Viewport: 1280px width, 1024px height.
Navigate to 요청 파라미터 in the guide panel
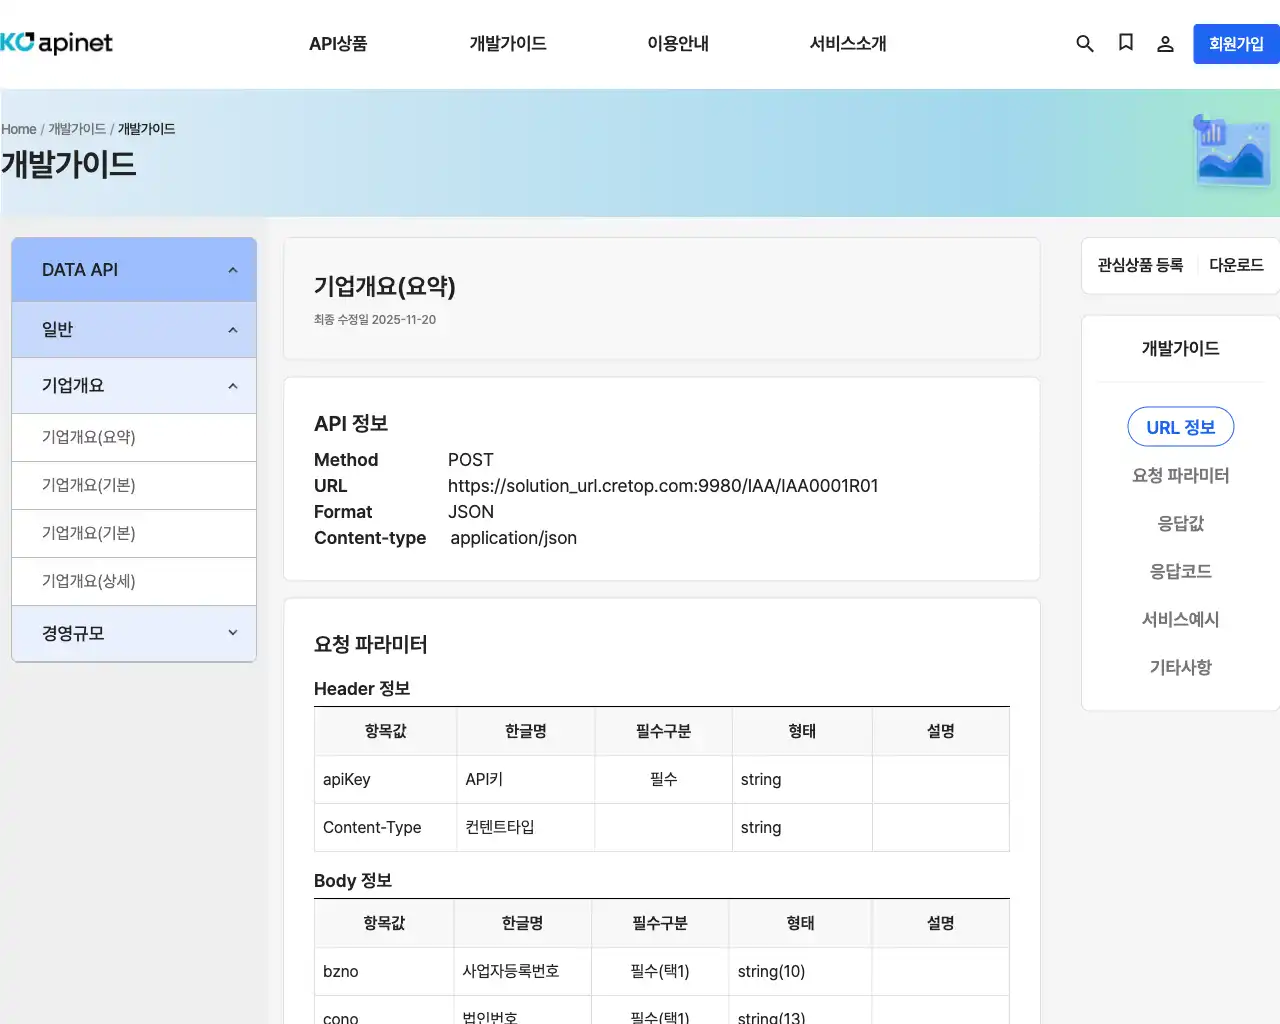[x=1180, y=475]
